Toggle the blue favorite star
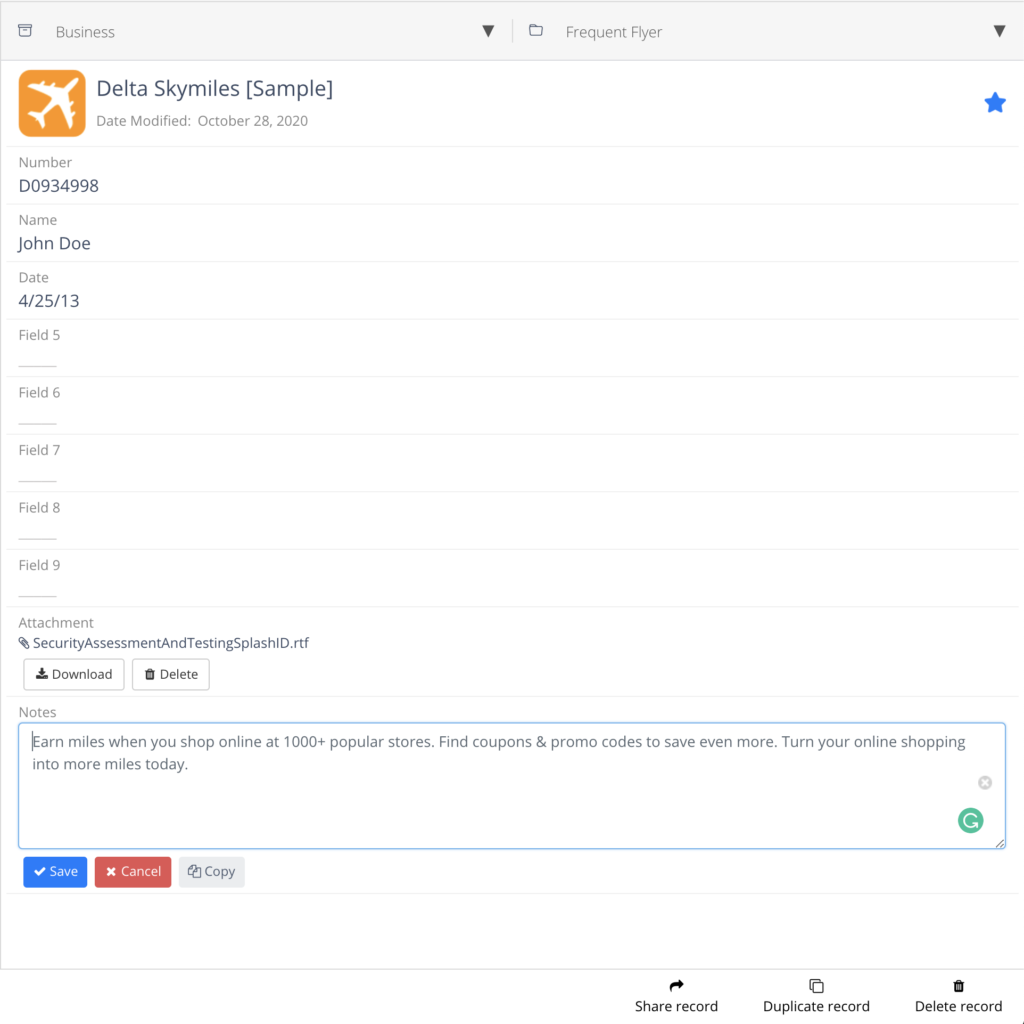 coord(994,103)
